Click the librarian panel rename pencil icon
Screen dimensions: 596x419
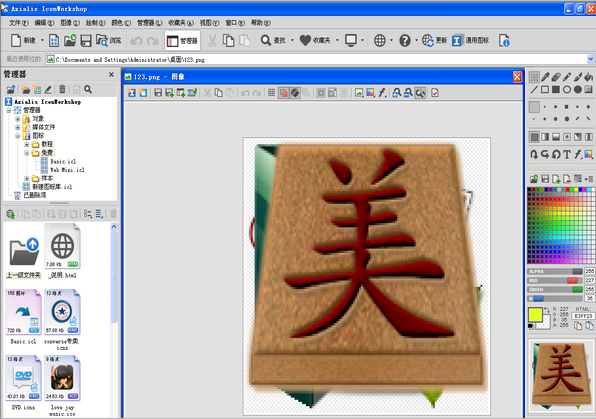[48, 89]
